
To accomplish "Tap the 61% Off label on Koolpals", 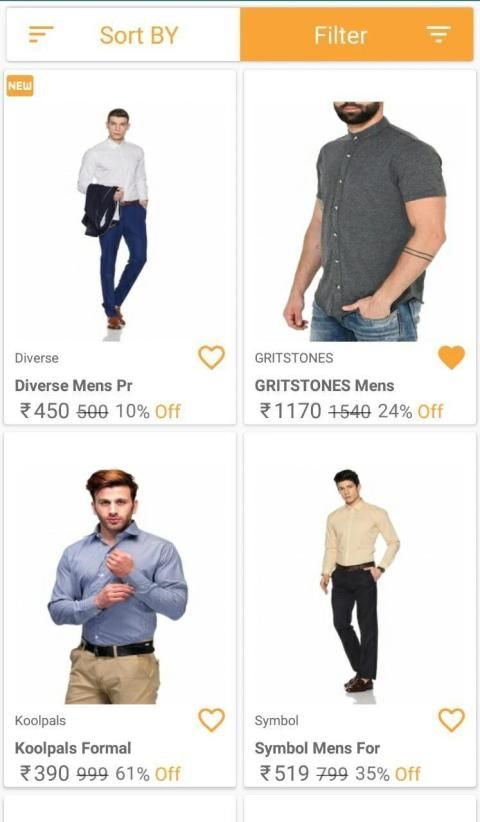I will coord(148,774).
